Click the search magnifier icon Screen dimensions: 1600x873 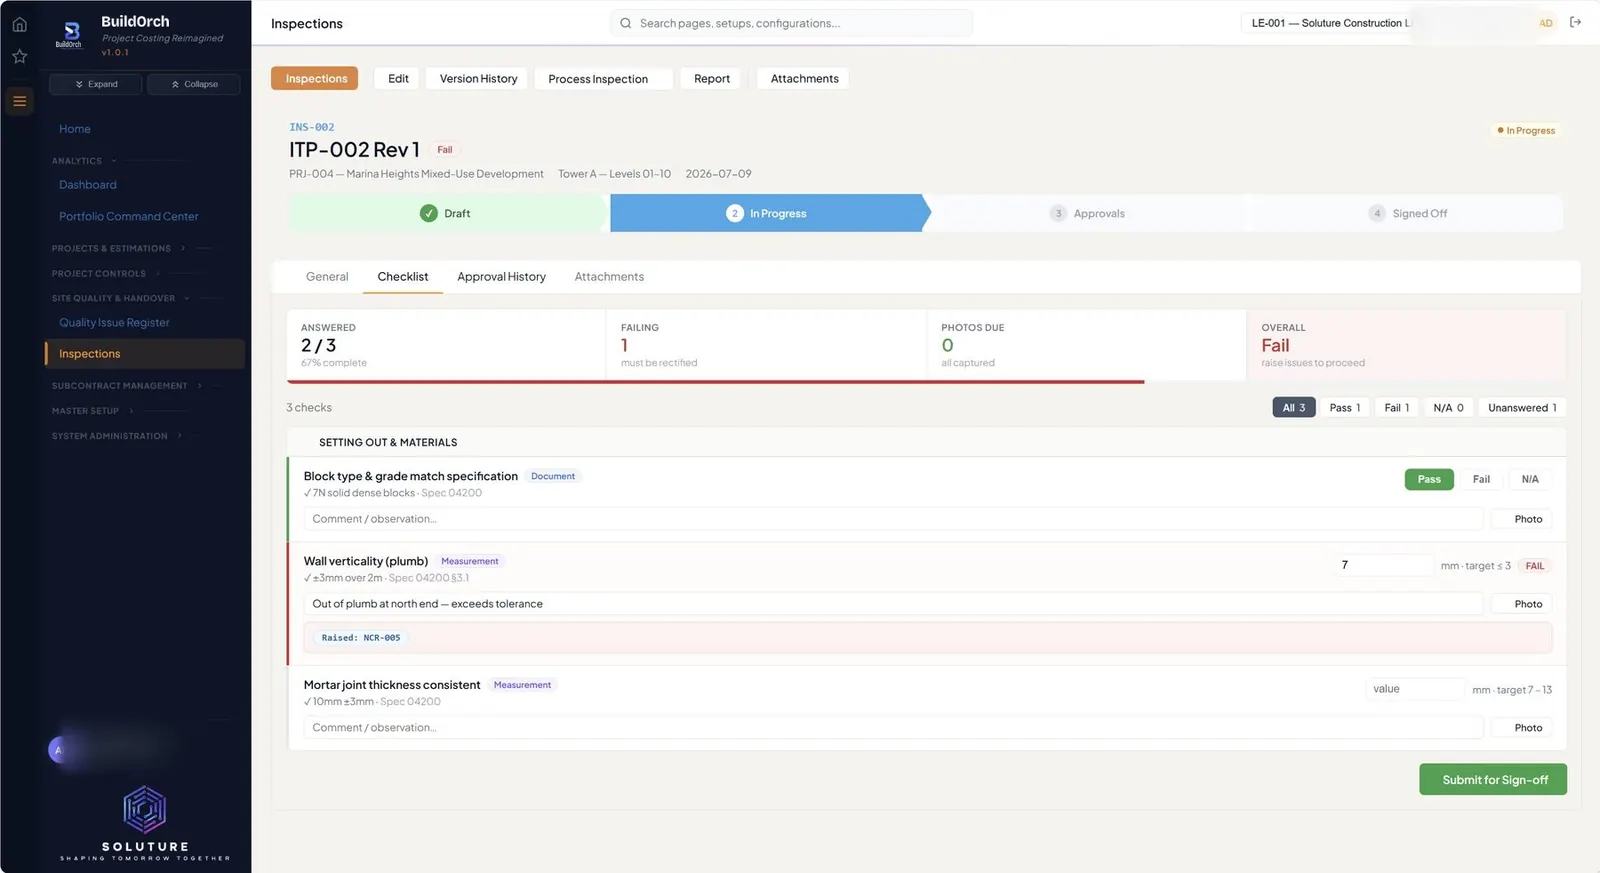tap(626, 23)
